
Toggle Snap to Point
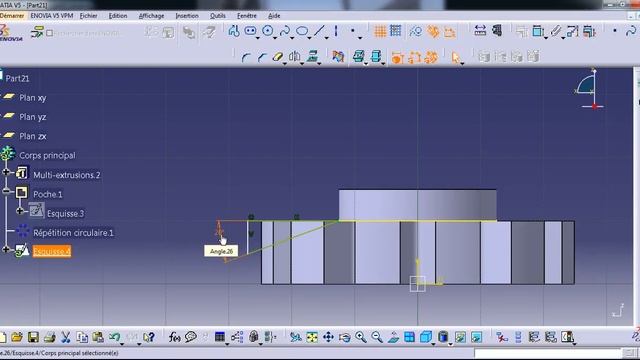[x=396, y=31]
